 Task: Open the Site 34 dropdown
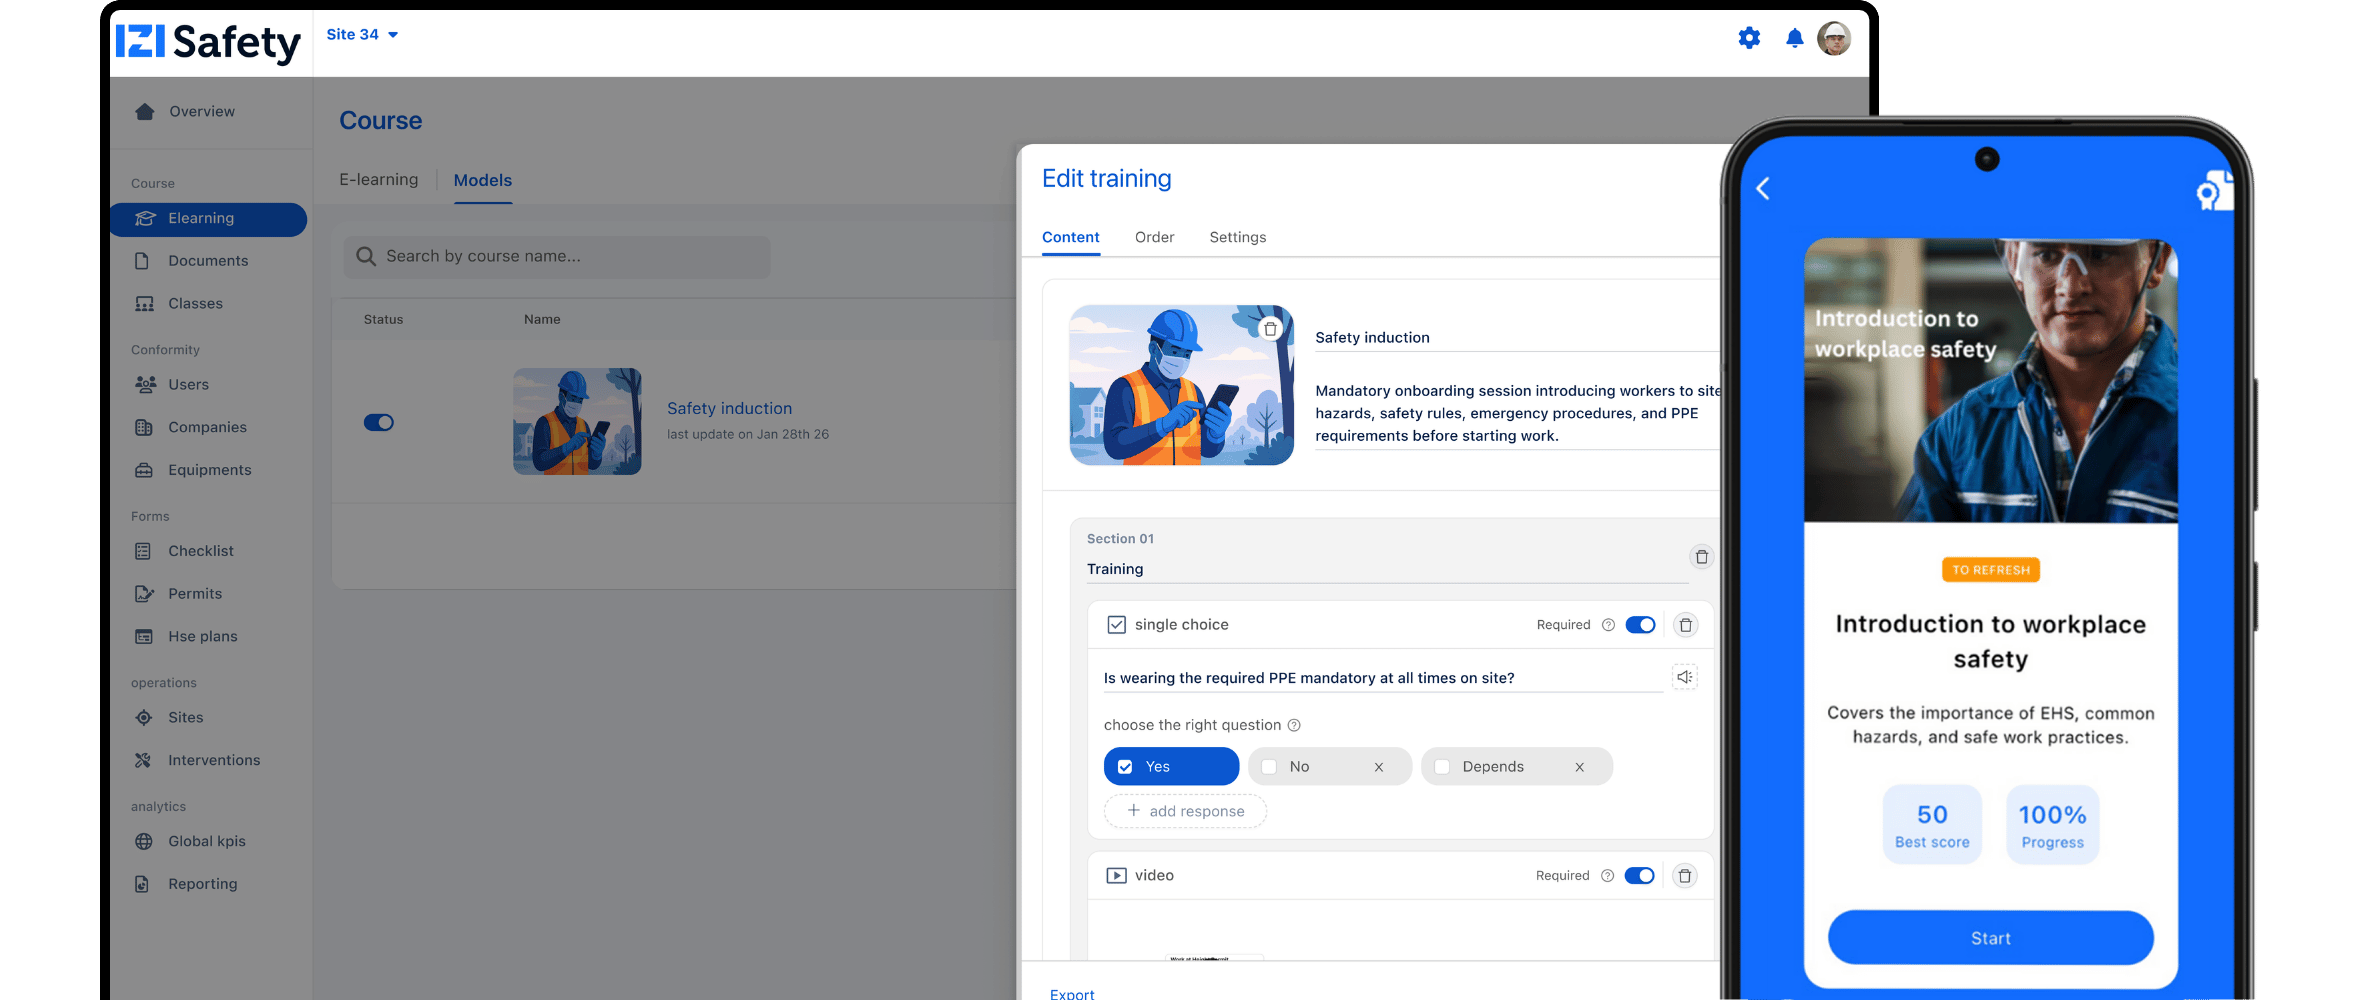[362, 34]
